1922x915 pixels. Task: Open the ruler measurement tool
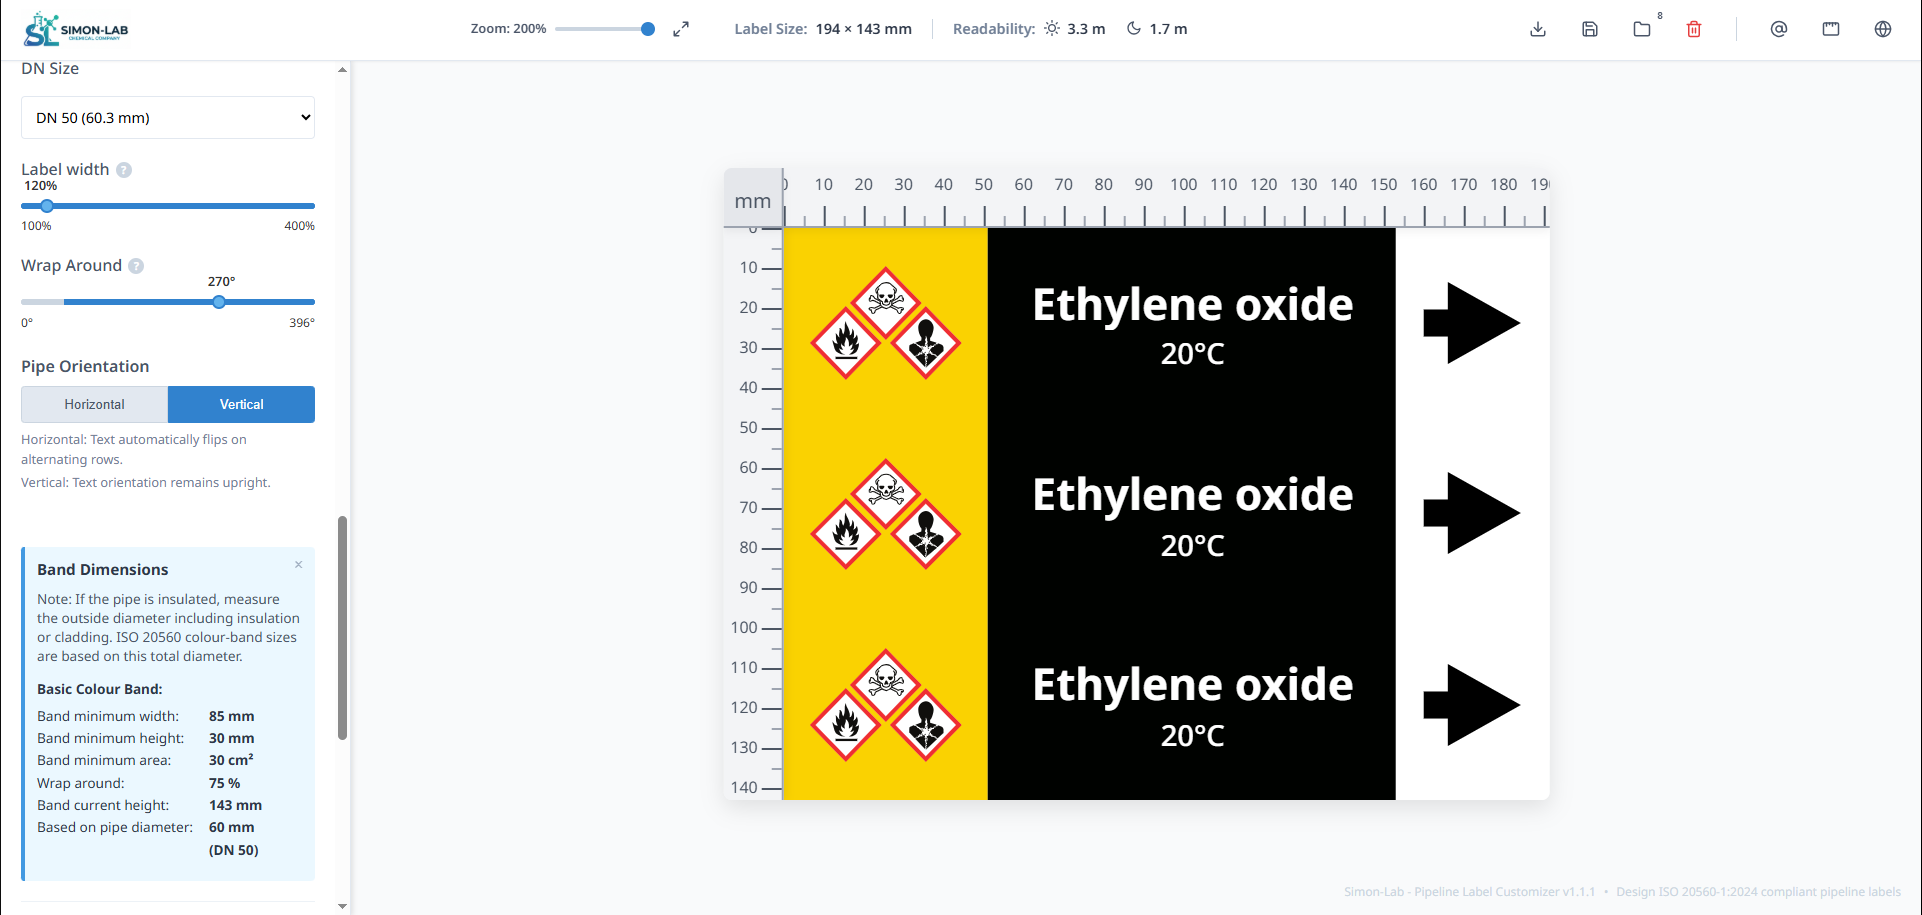[x=1831, y=29]
